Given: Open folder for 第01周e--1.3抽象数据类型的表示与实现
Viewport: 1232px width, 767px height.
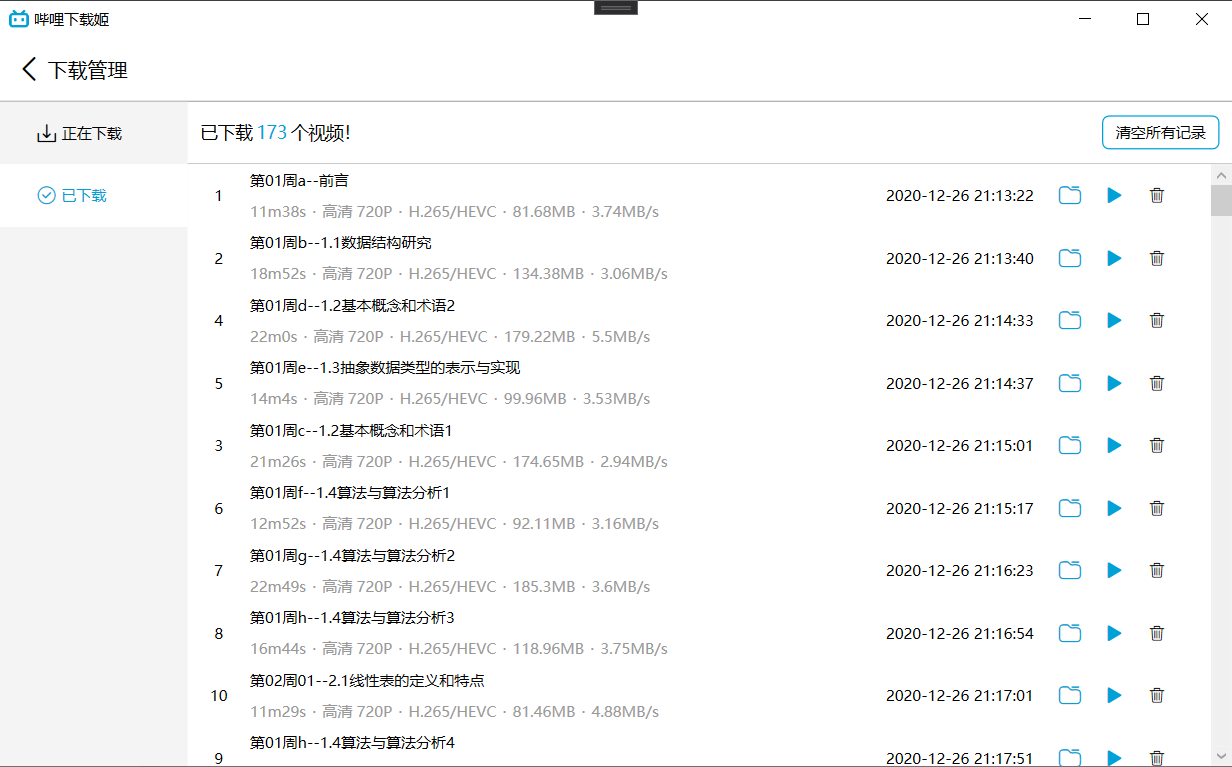Looking at the screenshot, I should point(1070,383).
